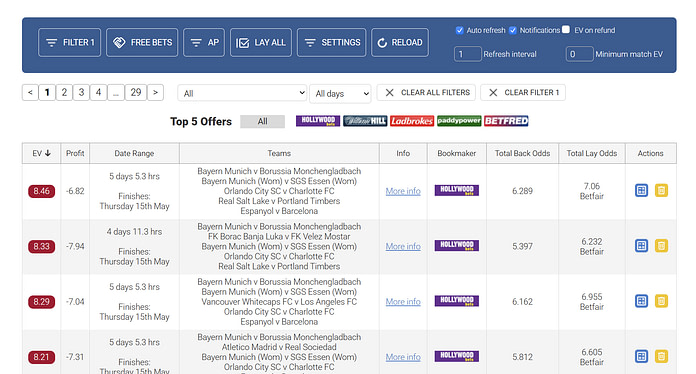Image resolution: width=696 pixels, height=374 pixels.
Task: Sort by EV column header
Action: pos(41,153)
